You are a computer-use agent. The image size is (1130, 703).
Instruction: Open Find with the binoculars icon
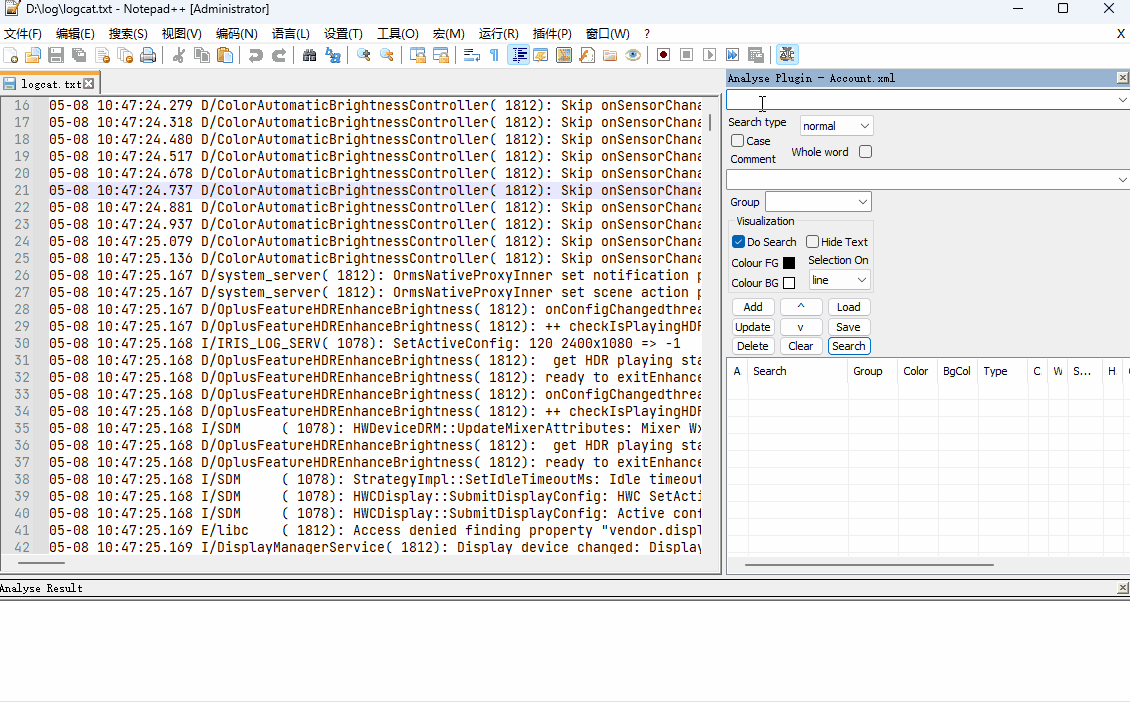[x=309, y=55]
